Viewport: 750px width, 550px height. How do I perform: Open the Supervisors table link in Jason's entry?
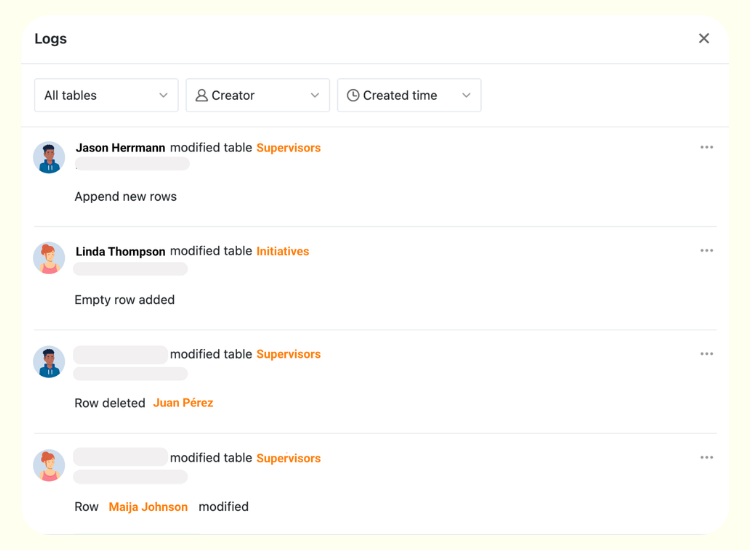[288, 148]
